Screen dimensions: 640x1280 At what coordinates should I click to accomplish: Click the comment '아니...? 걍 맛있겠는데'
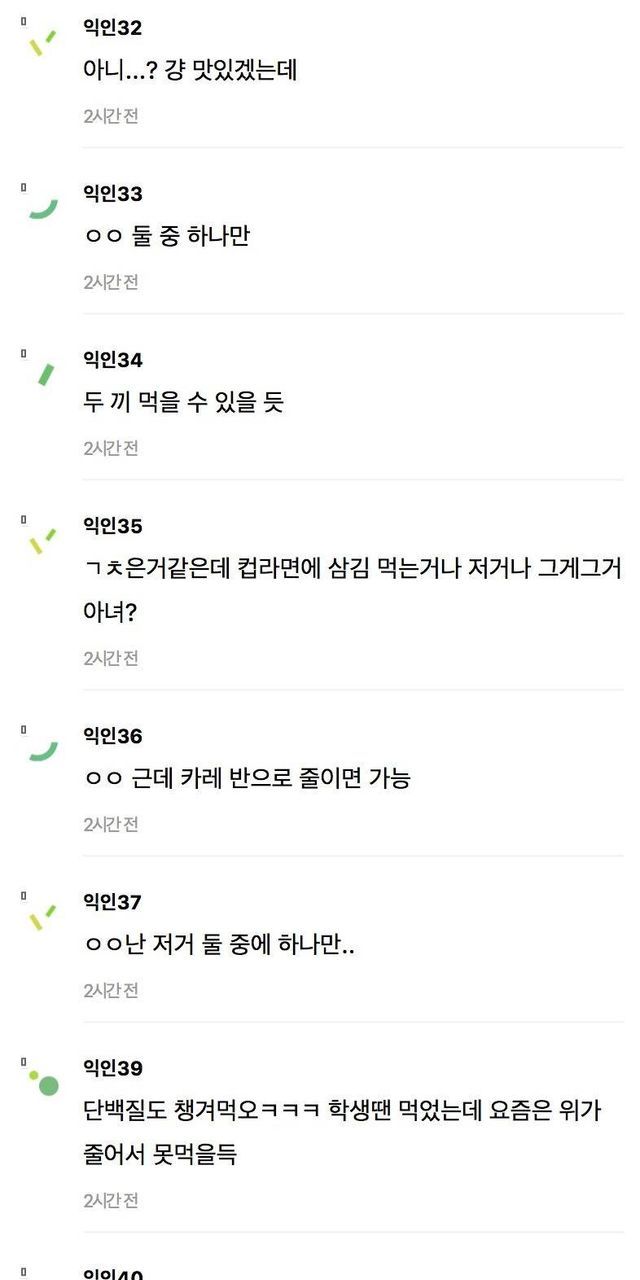coord(190,71)
